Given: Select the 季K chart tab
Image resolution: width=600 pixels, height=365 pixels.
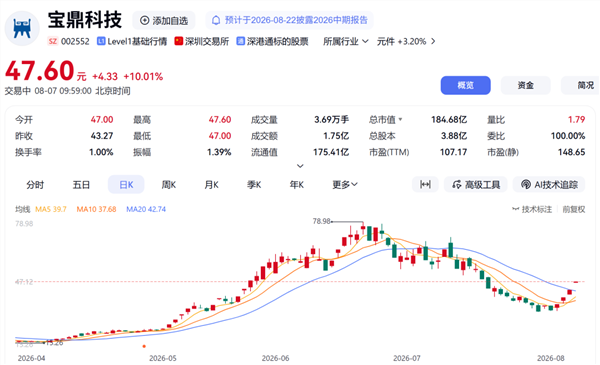Looking at the screenshot, I should (x=254, y=185).
